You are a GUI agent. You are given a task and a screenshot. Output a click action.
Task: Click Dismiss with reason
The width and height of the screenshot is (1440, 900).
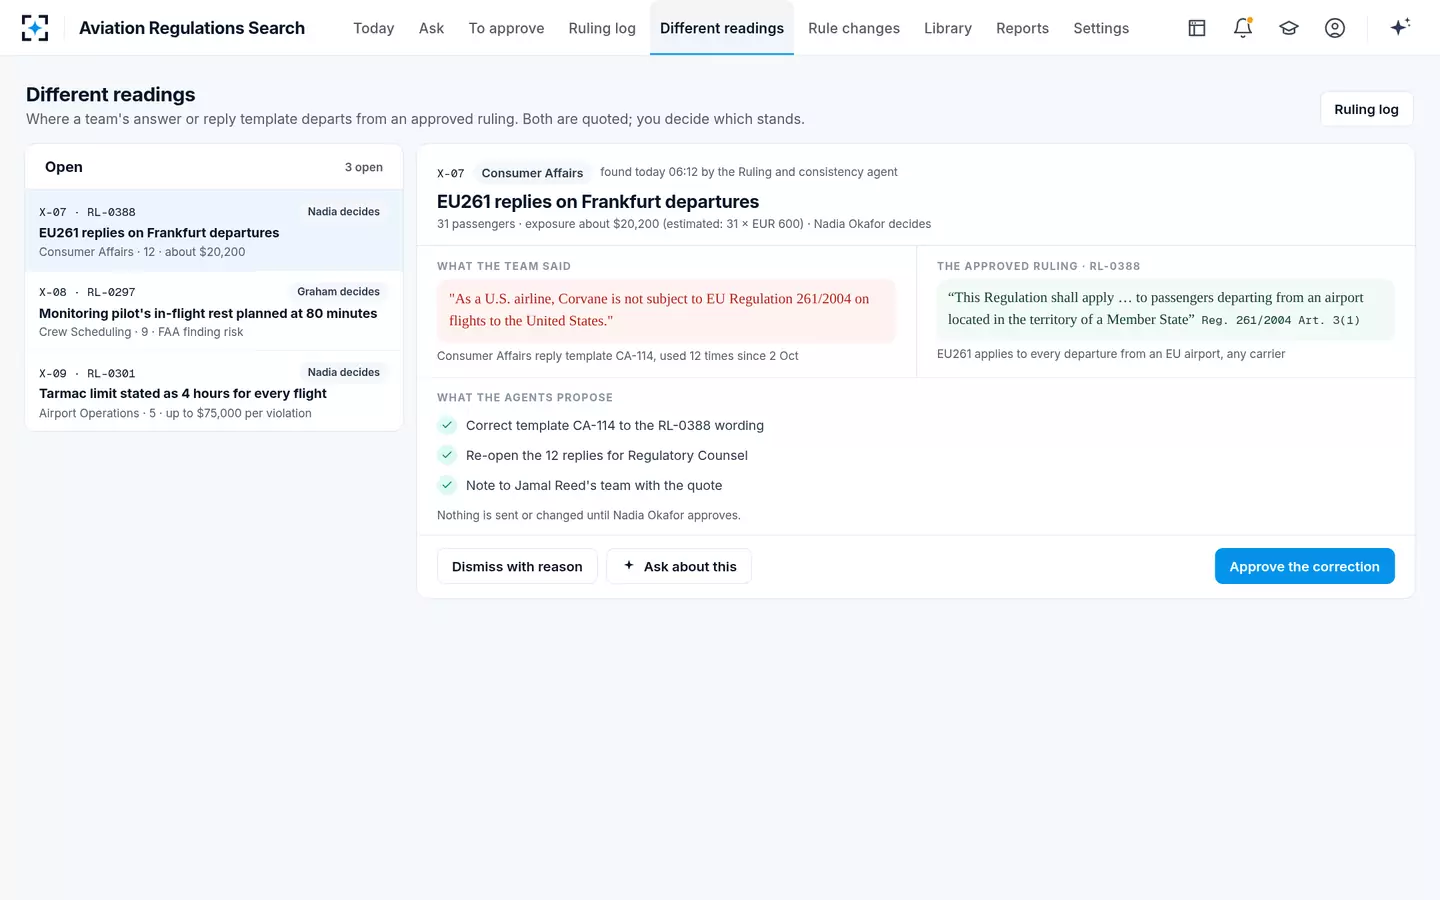pos(517,566)
